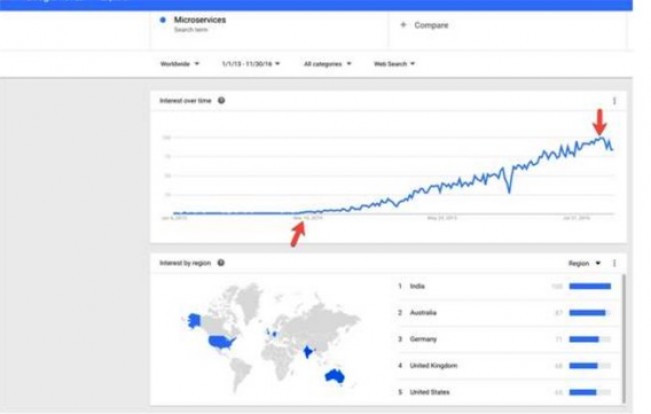The image size is (651, 414).
Task: Open the Interest by region three-dot menu
Action: click(614, 263)
